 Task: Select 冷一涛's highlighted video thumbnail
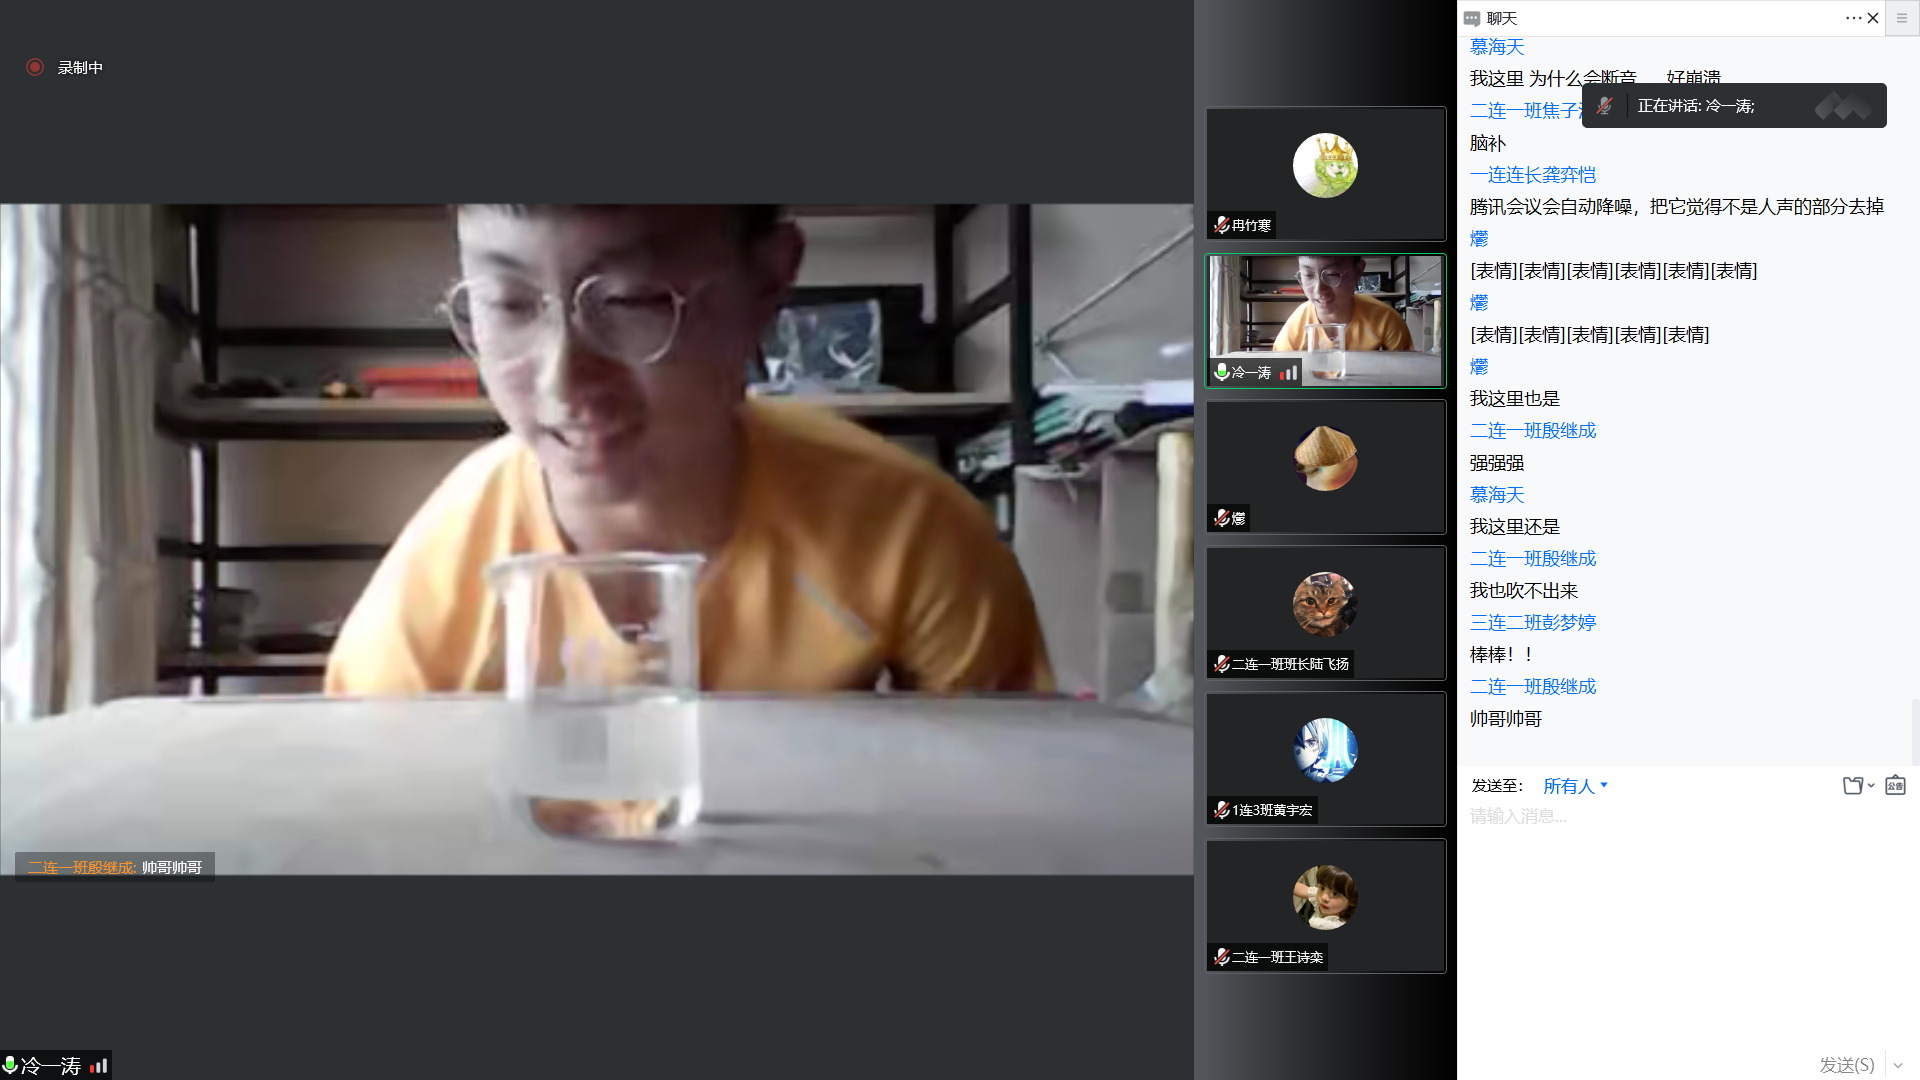pyautogui.click(x=1325, y=320)
